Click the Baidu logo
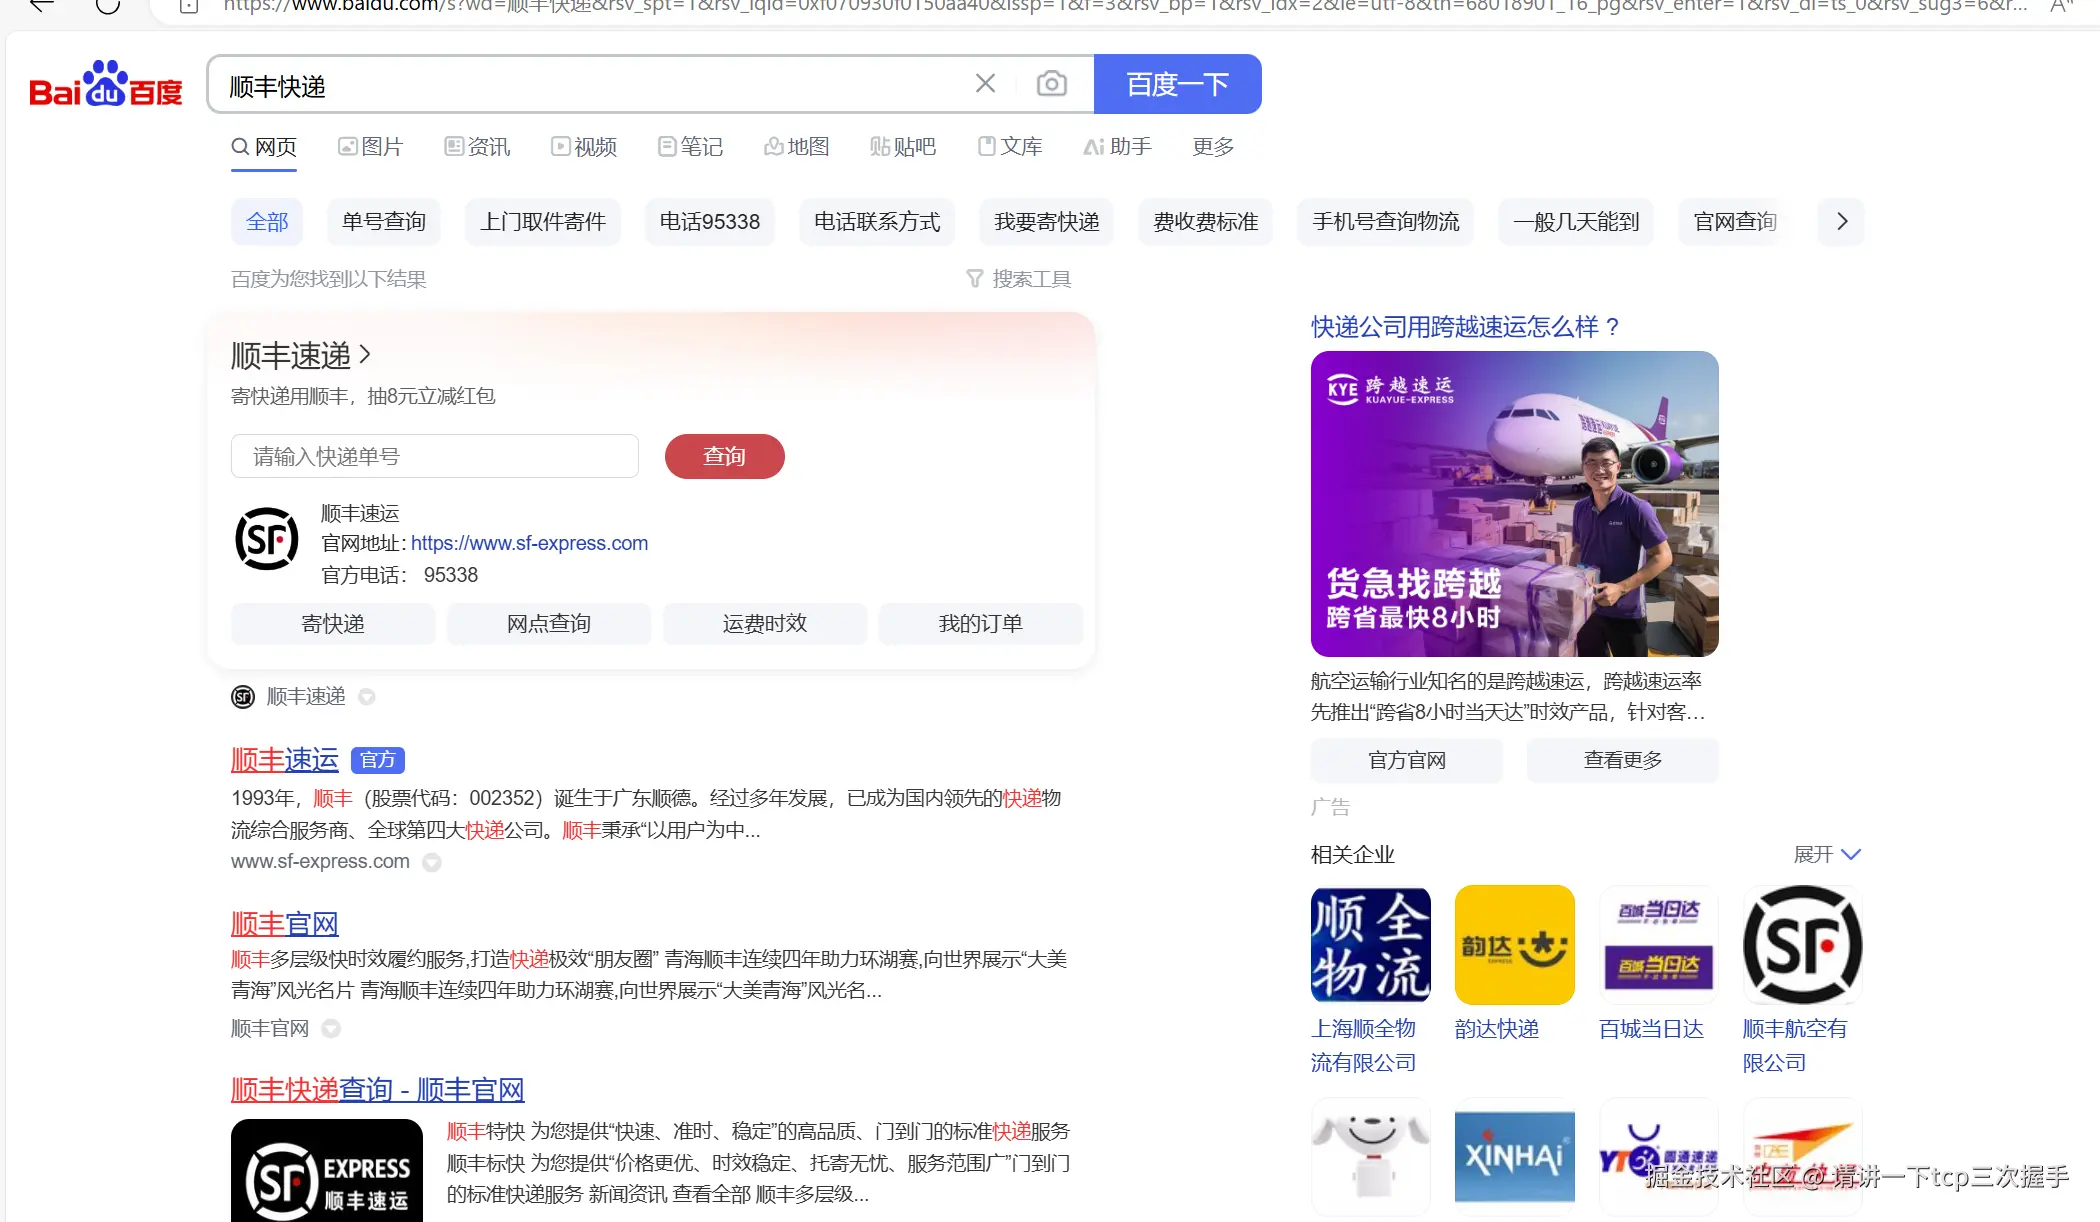Image resolution: width=2100 pixels, height=1222 pixels. tap(104, 84)
